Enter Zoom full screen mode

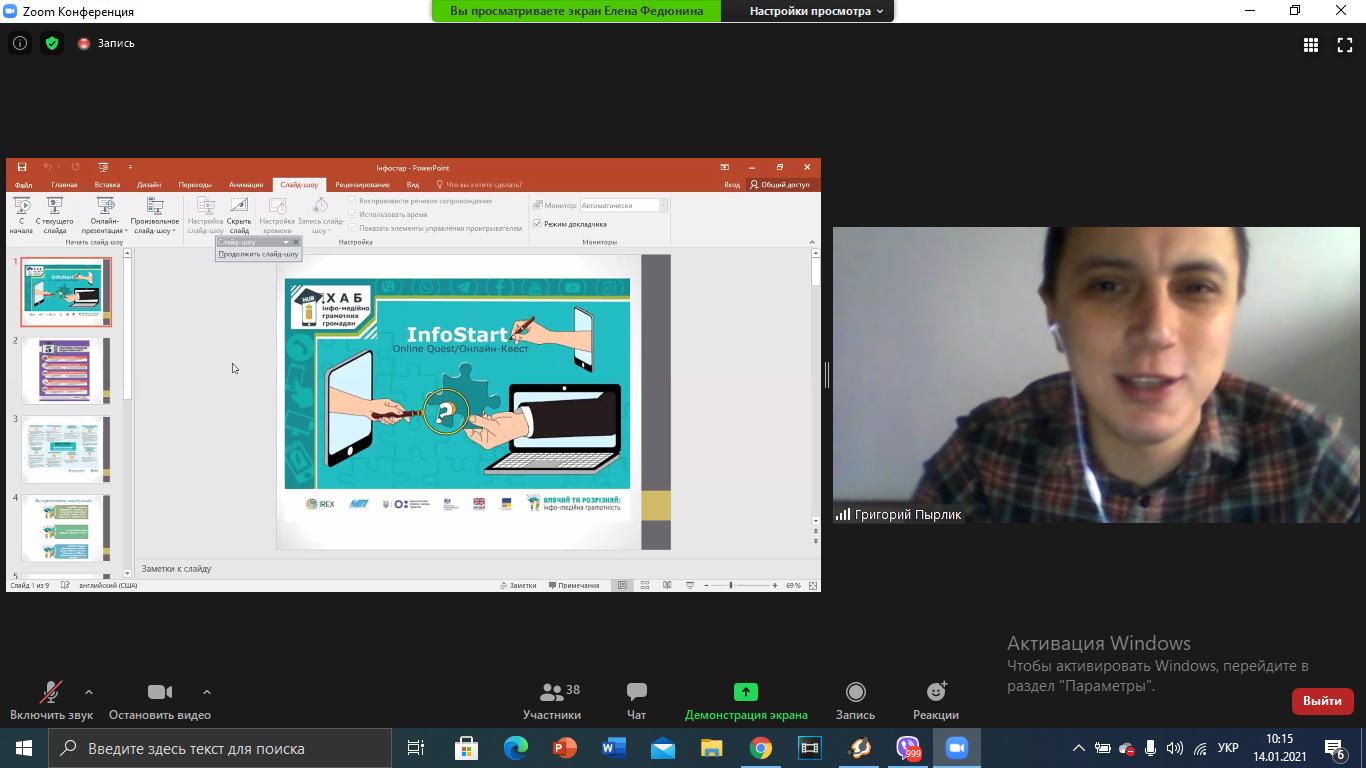(1345, 44)
